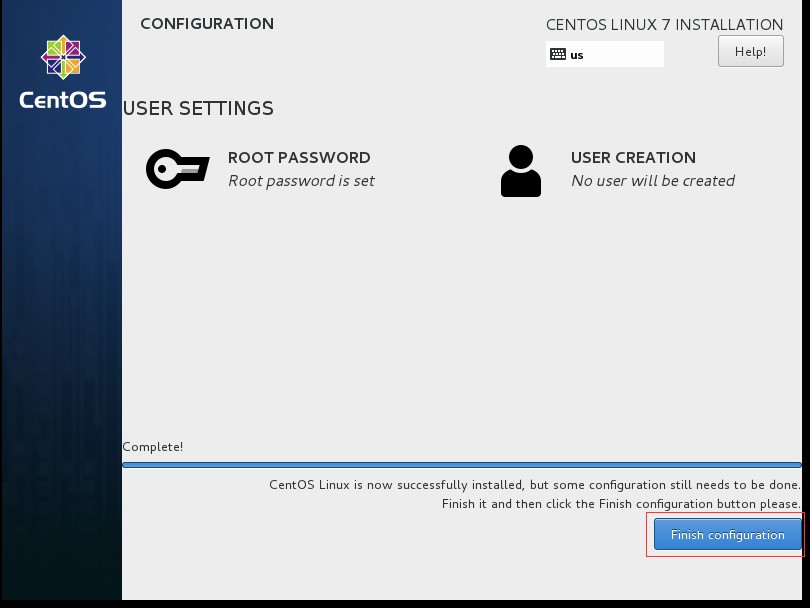Click the installation progress bar
Screen dimensions: 810x608
462,465
